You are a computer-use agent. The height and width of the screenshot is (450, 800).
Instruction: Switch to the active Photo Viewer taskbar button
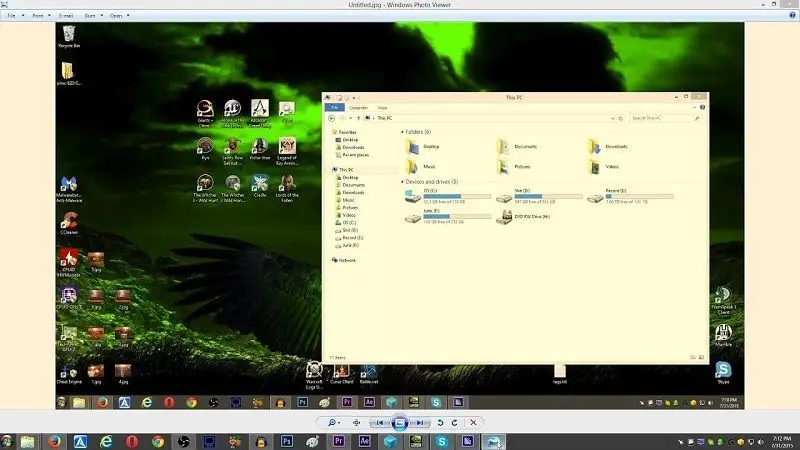tap(493, 441)
